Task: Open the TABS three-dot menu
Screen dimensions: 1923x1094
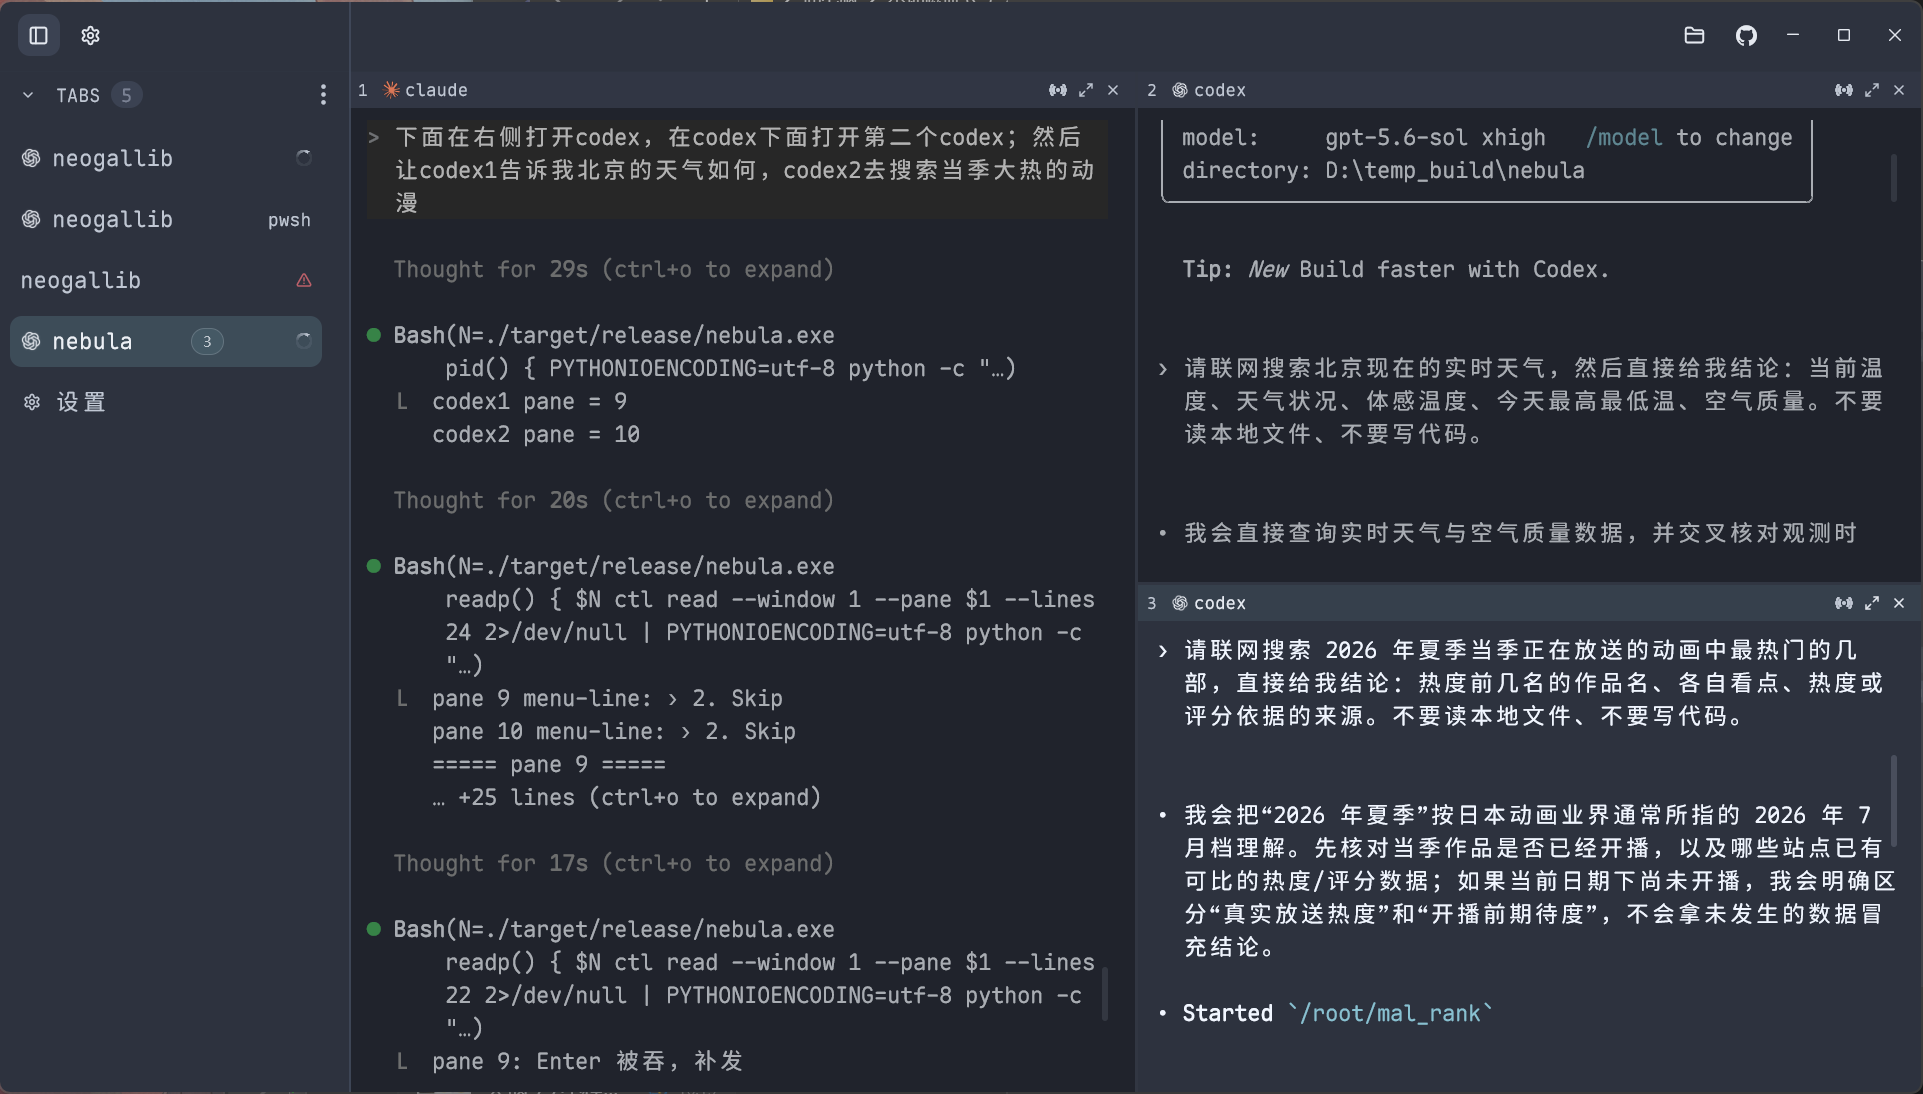Action: [x=322, y=95]
